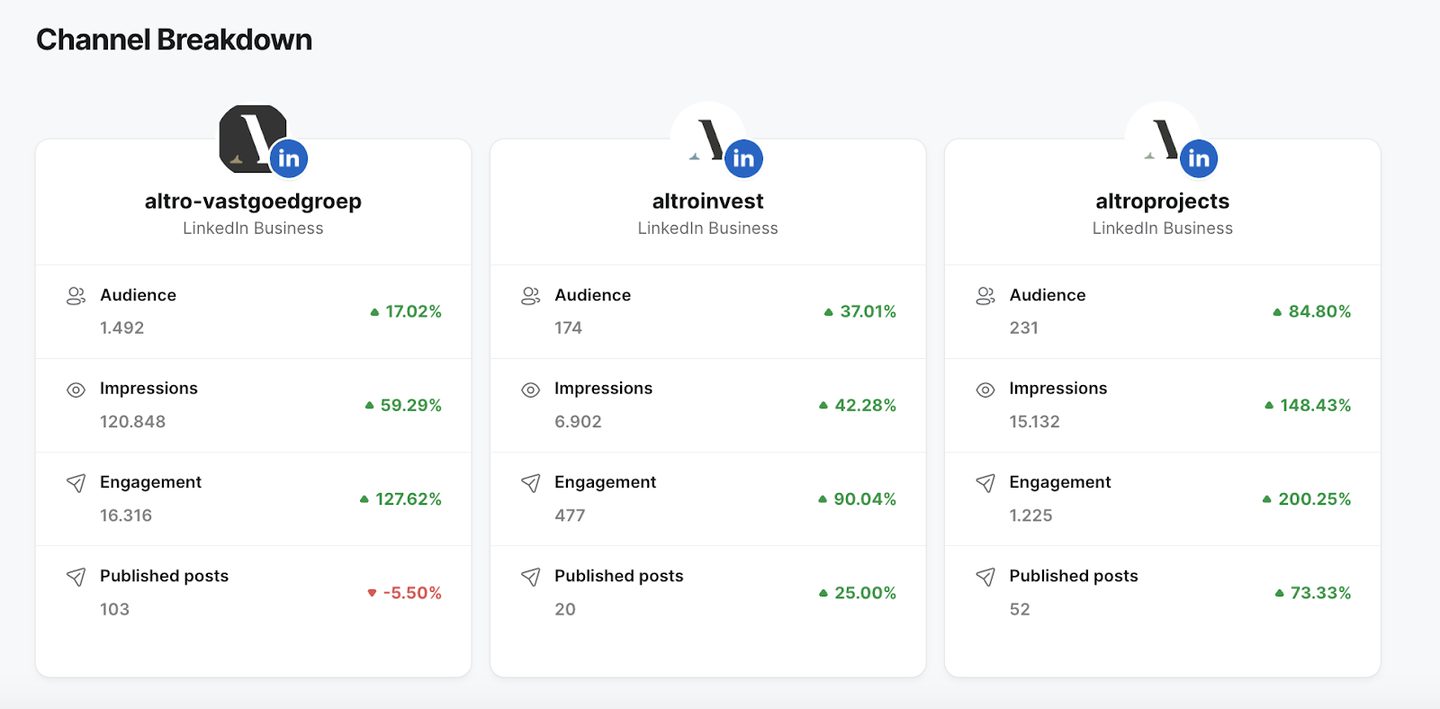Open the altroprojects channel name
Viewport: 1440px width, 709px height.
[1162, 201]
